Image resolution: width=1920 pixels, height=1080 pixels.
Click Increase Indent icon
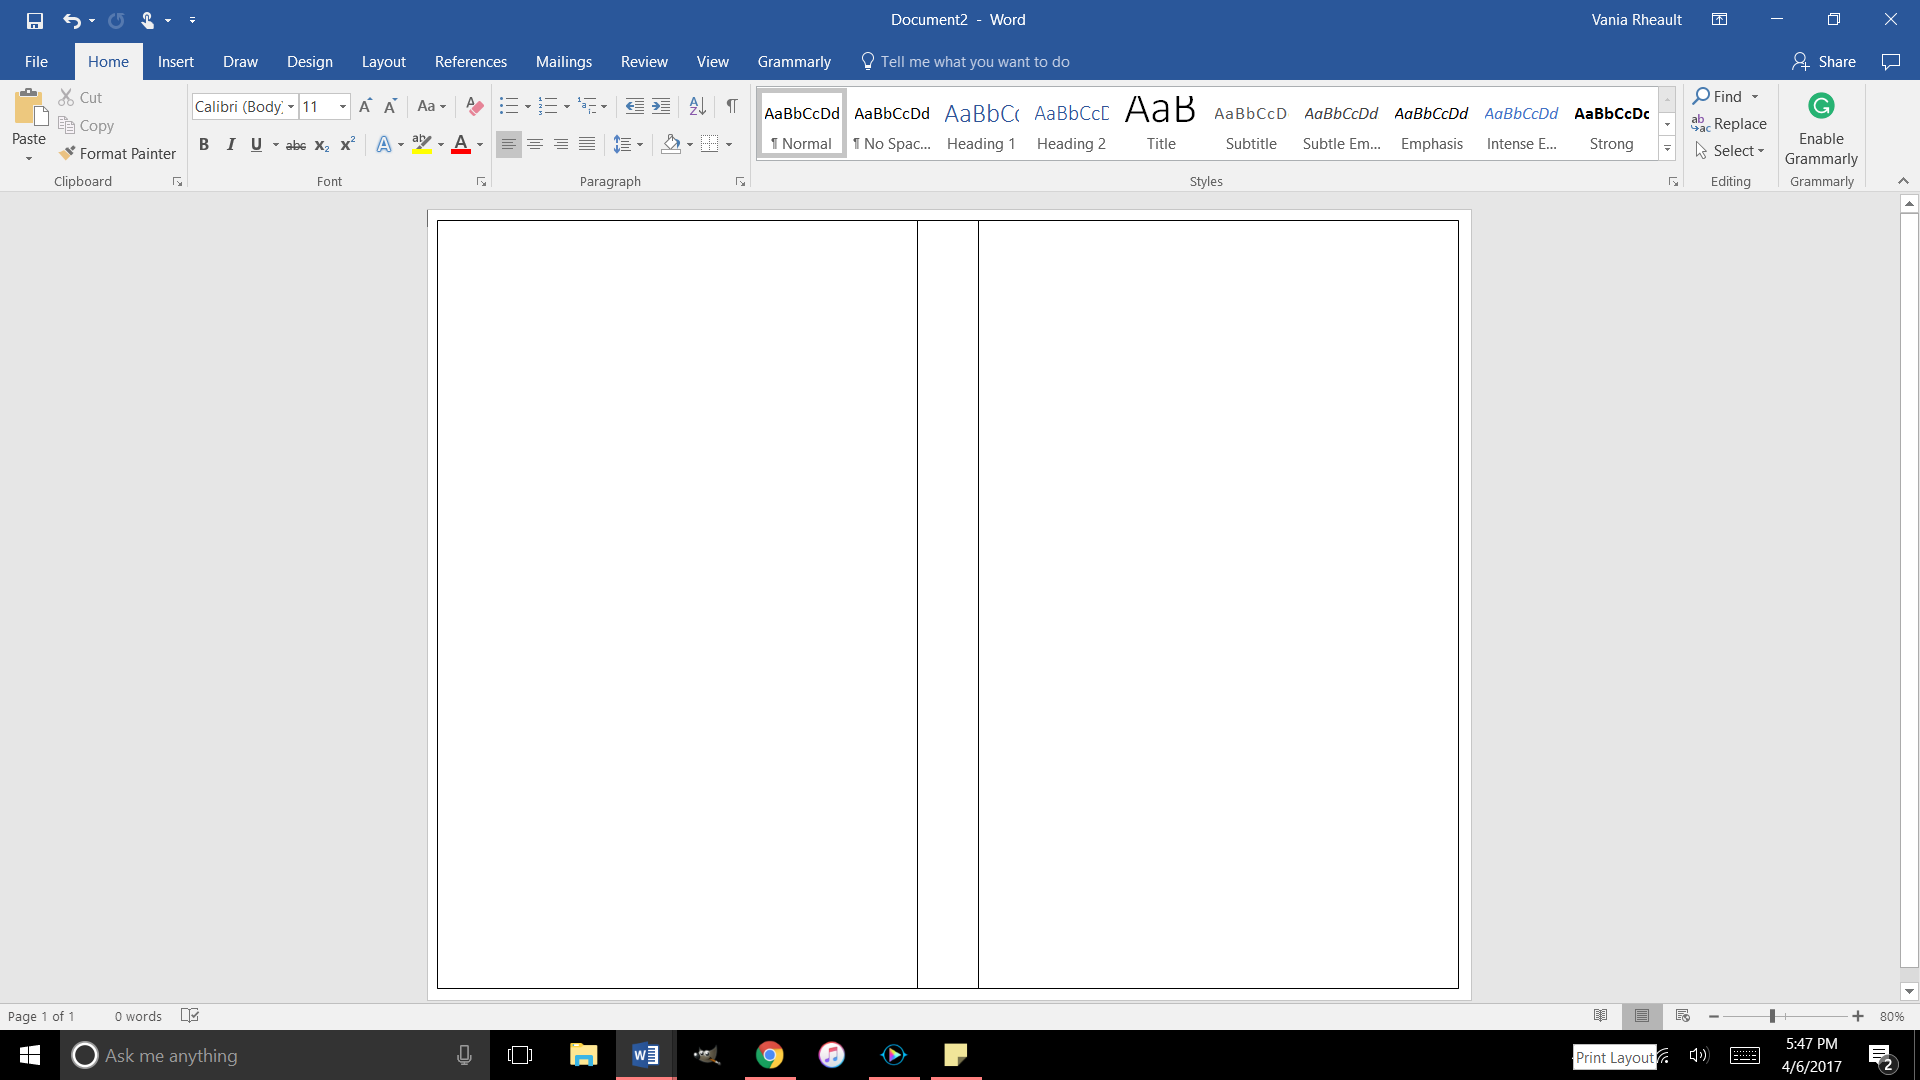point(661,106)
